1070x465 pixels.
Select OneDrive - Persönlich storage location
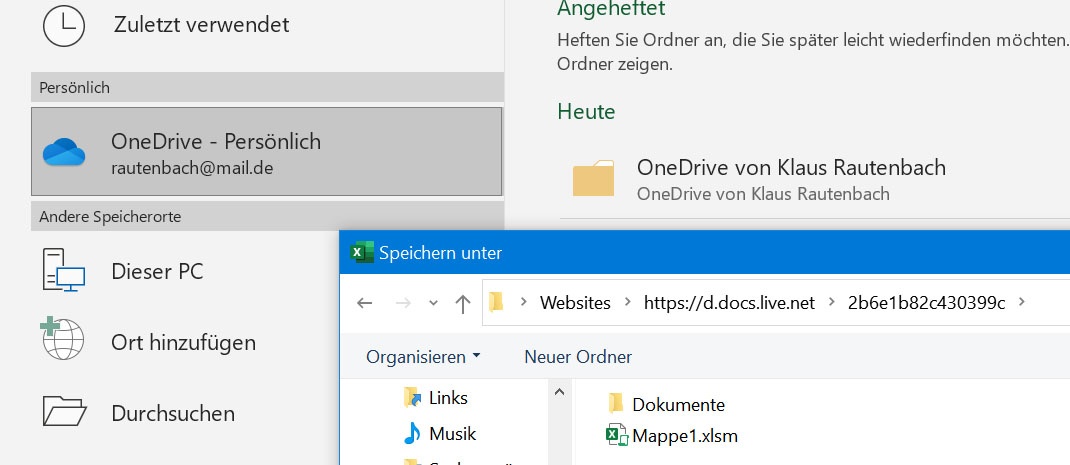tap(267, 152)
